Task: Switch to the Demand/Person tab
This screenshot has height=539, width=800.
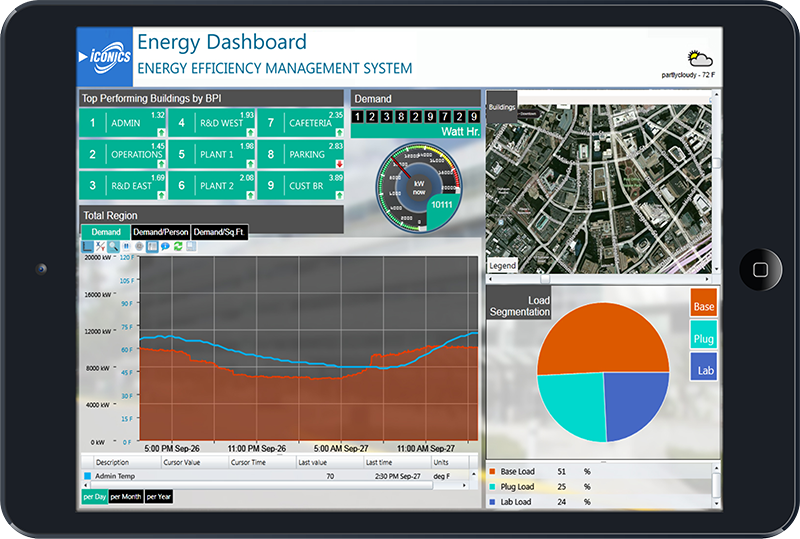Action: coord(160,232)
